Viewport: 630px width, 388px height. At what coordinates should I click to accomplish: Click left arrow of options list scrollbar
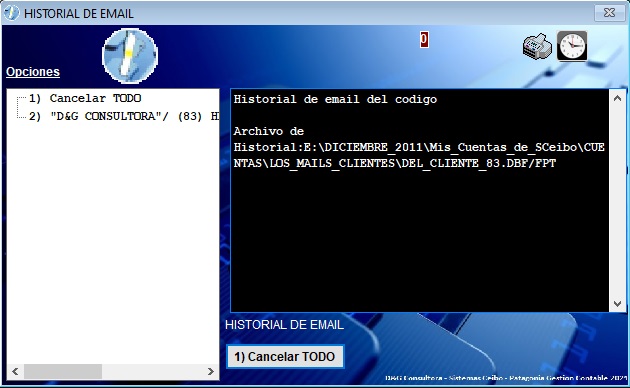coord(15,372)
